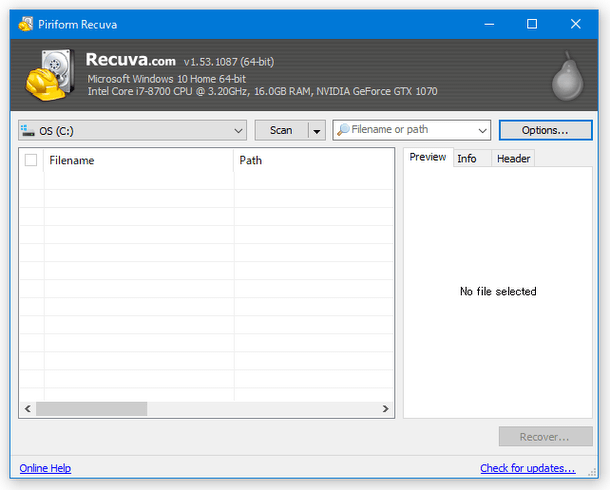Click the left scroll arrow of file list
Viewport: 610px width, 490px height.
coord(28,409)
